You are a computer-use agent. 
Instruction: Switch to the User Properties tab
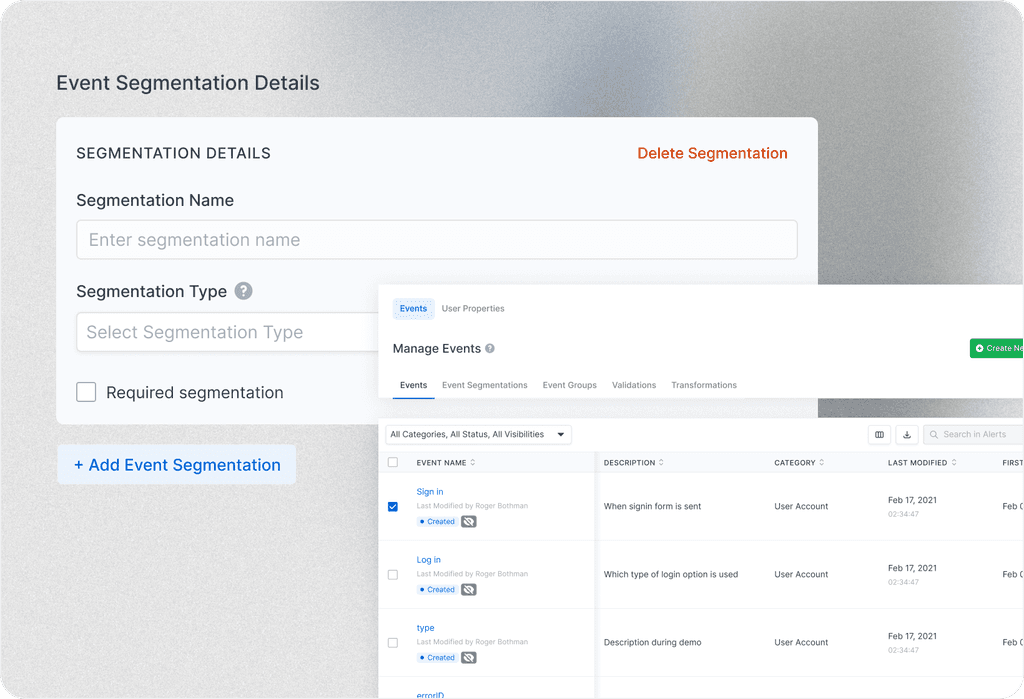[473, 308]
